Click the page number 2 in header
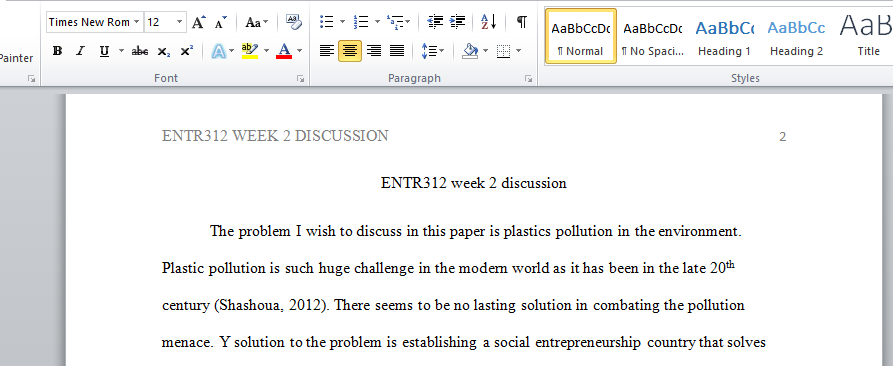 (783, 137)
